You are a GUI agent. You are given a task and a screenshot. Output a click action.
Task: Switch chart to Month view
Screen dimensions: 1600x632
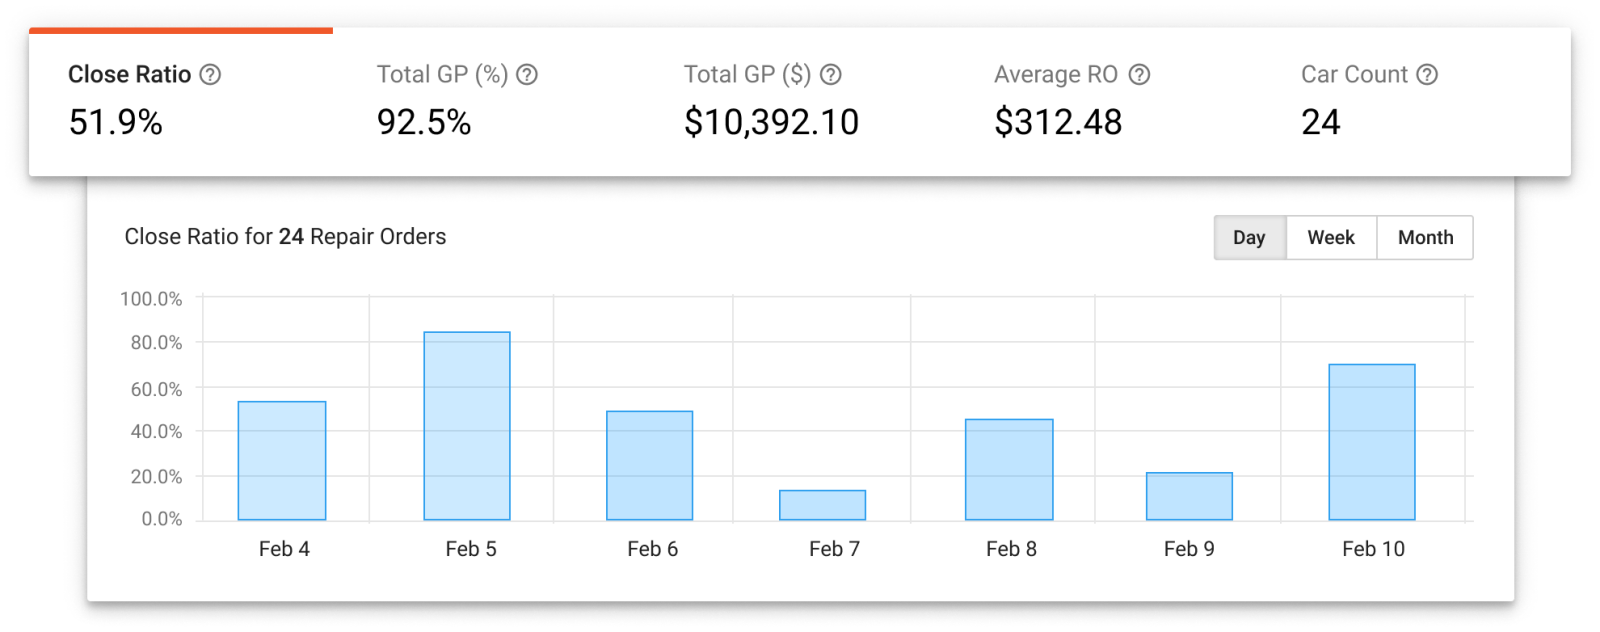(x=1425, y=238)
